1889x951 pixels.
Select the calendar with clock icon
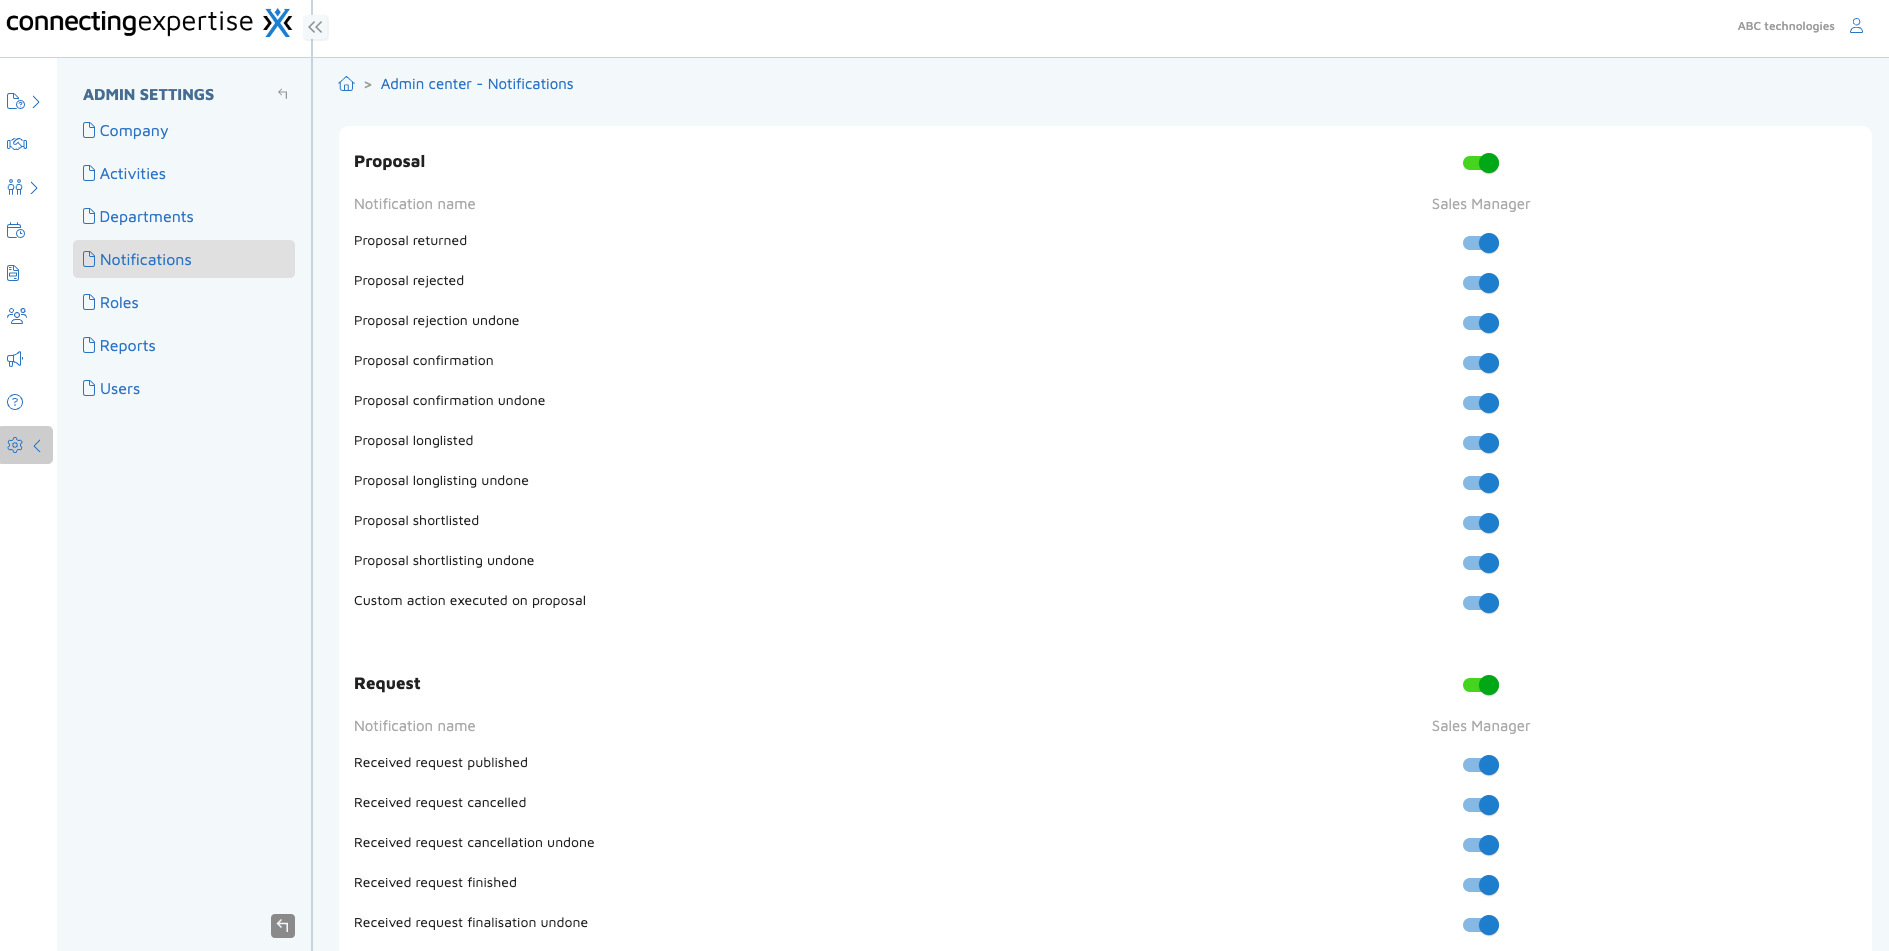[x=16, y=230]
